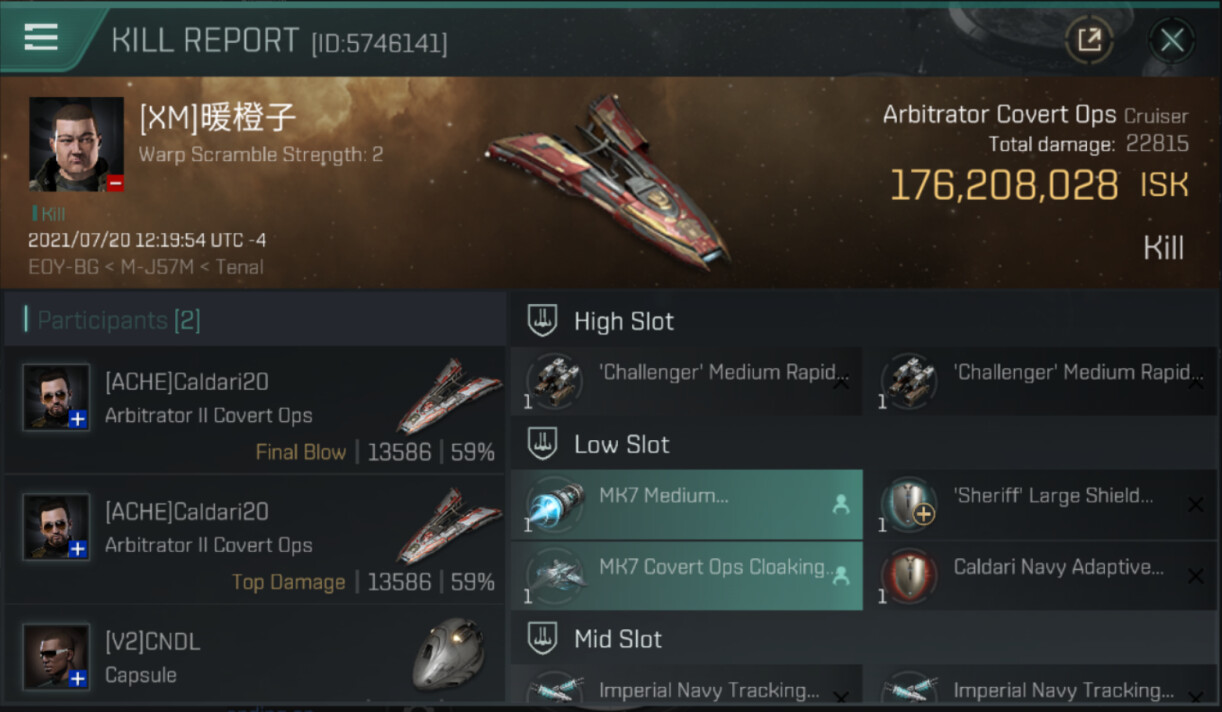1222x712 pixels.
Task: Click the Caldari Navy Adaptive module icon
Action: coord(909,576)
